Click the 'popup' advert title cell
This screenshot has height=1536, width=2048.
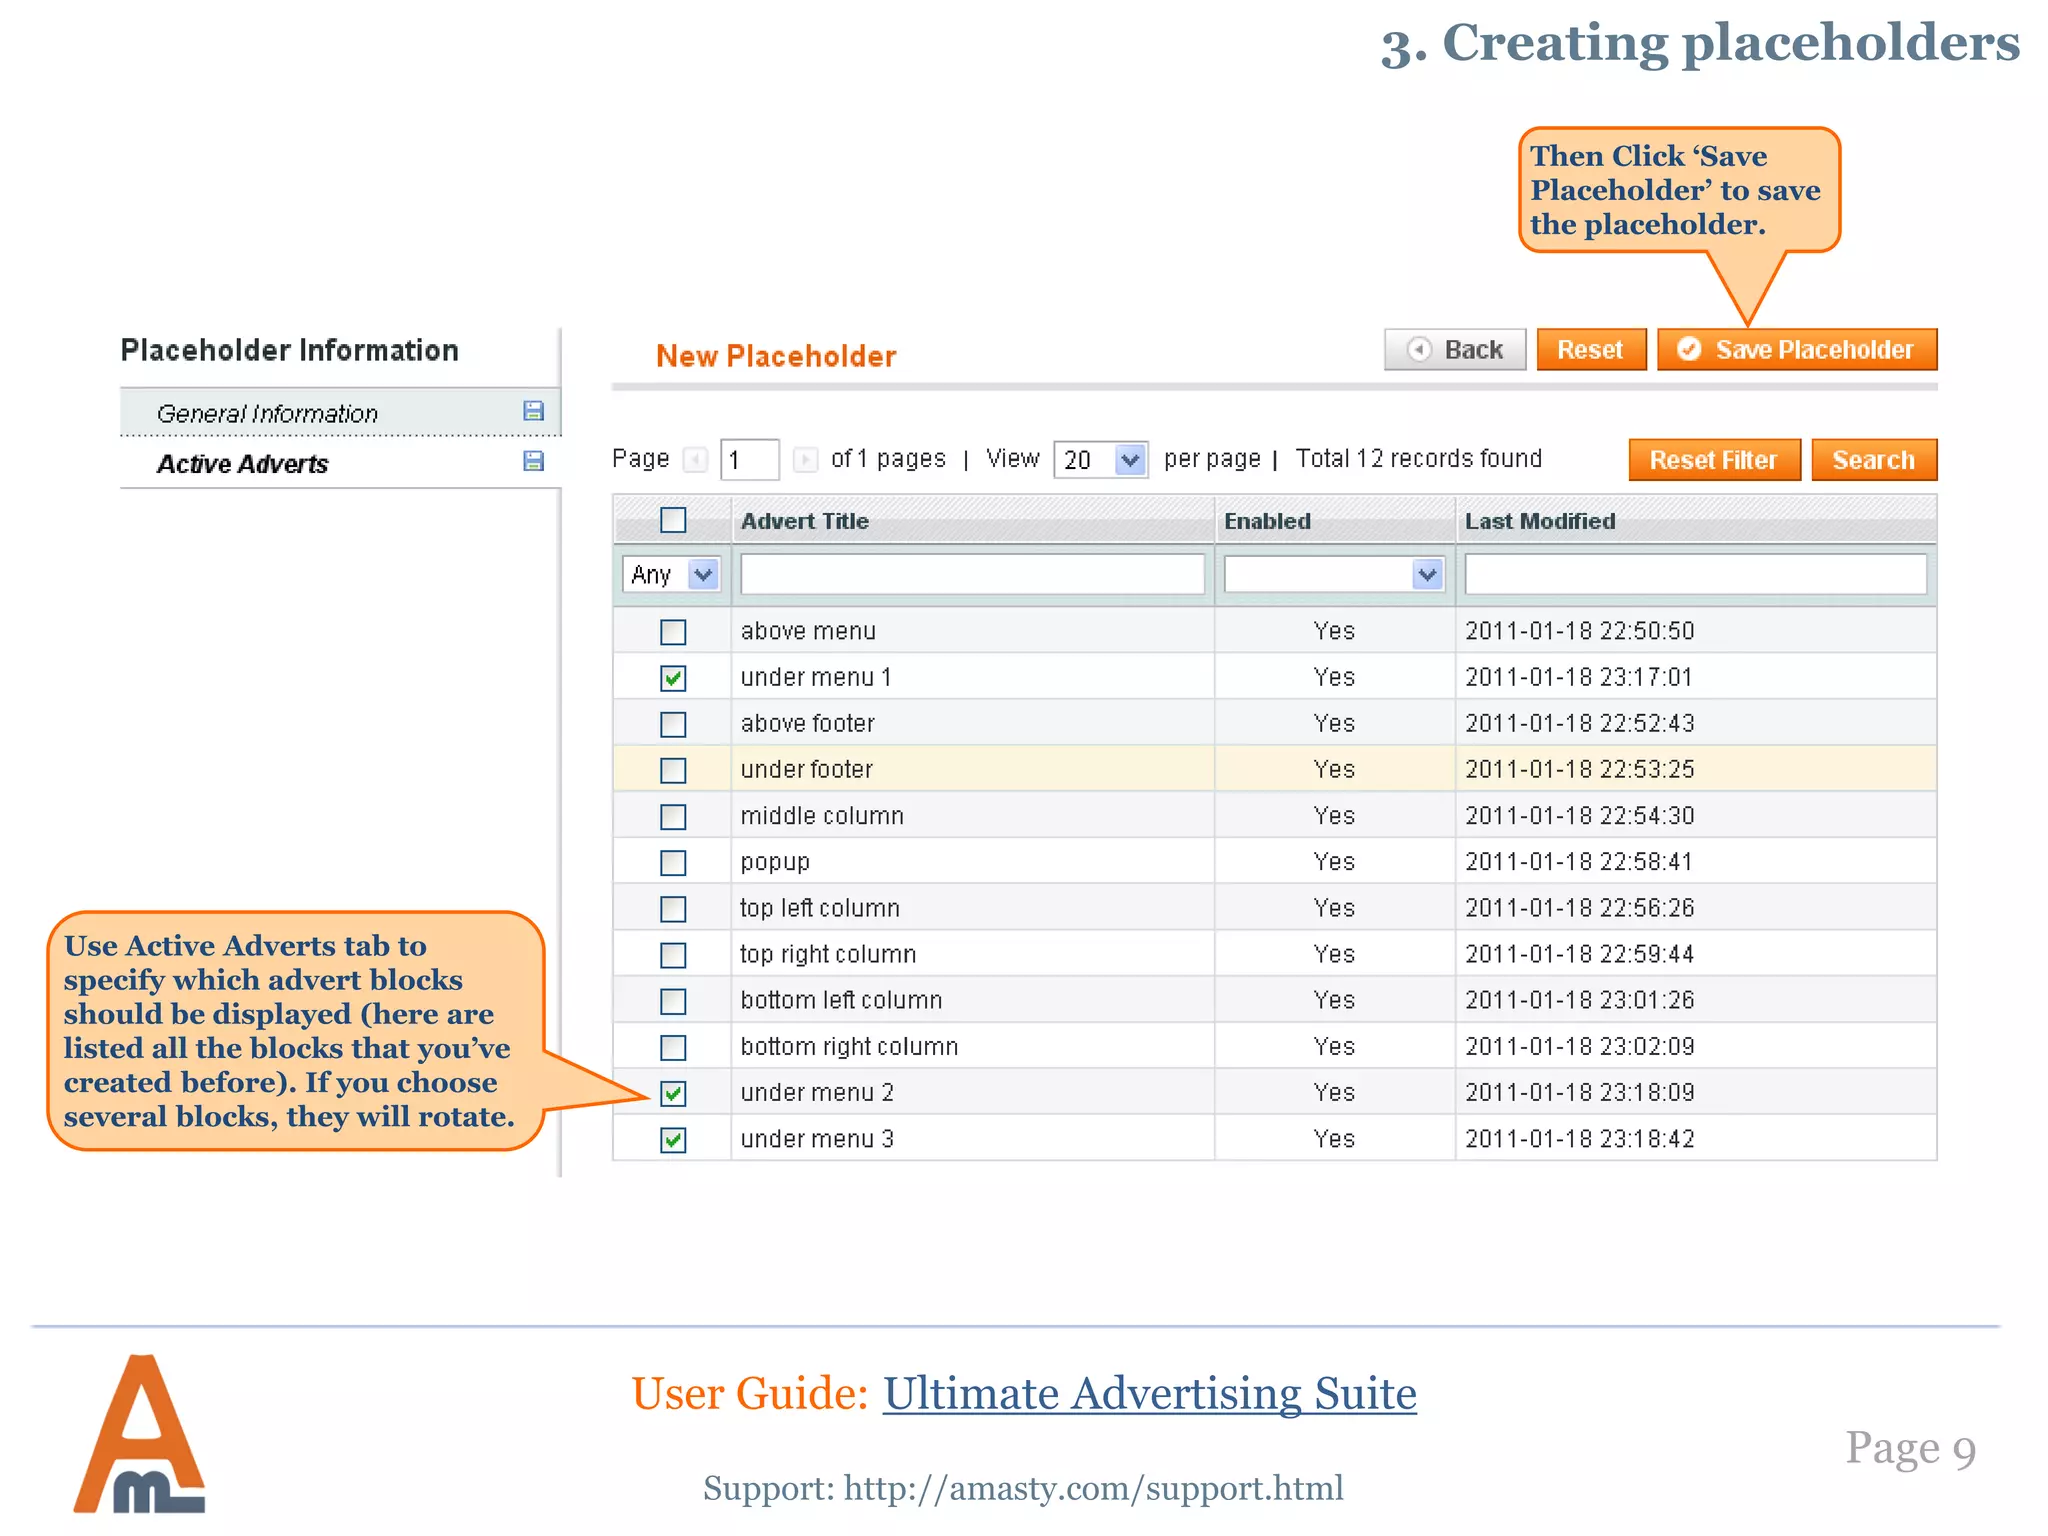(972, 861)
